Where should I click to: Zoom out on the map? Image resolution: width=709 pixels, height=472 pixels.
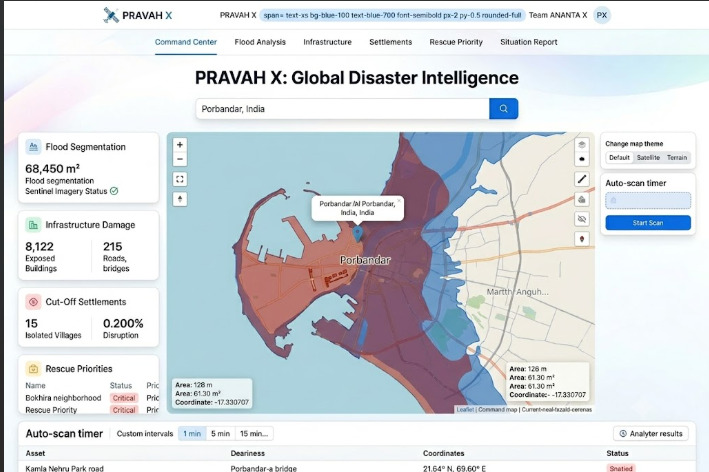(180, 159)
